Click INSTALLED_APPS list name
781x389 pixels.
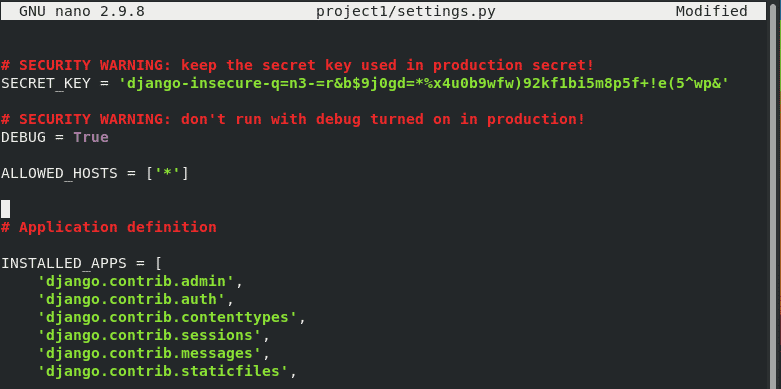click(64, 263)
